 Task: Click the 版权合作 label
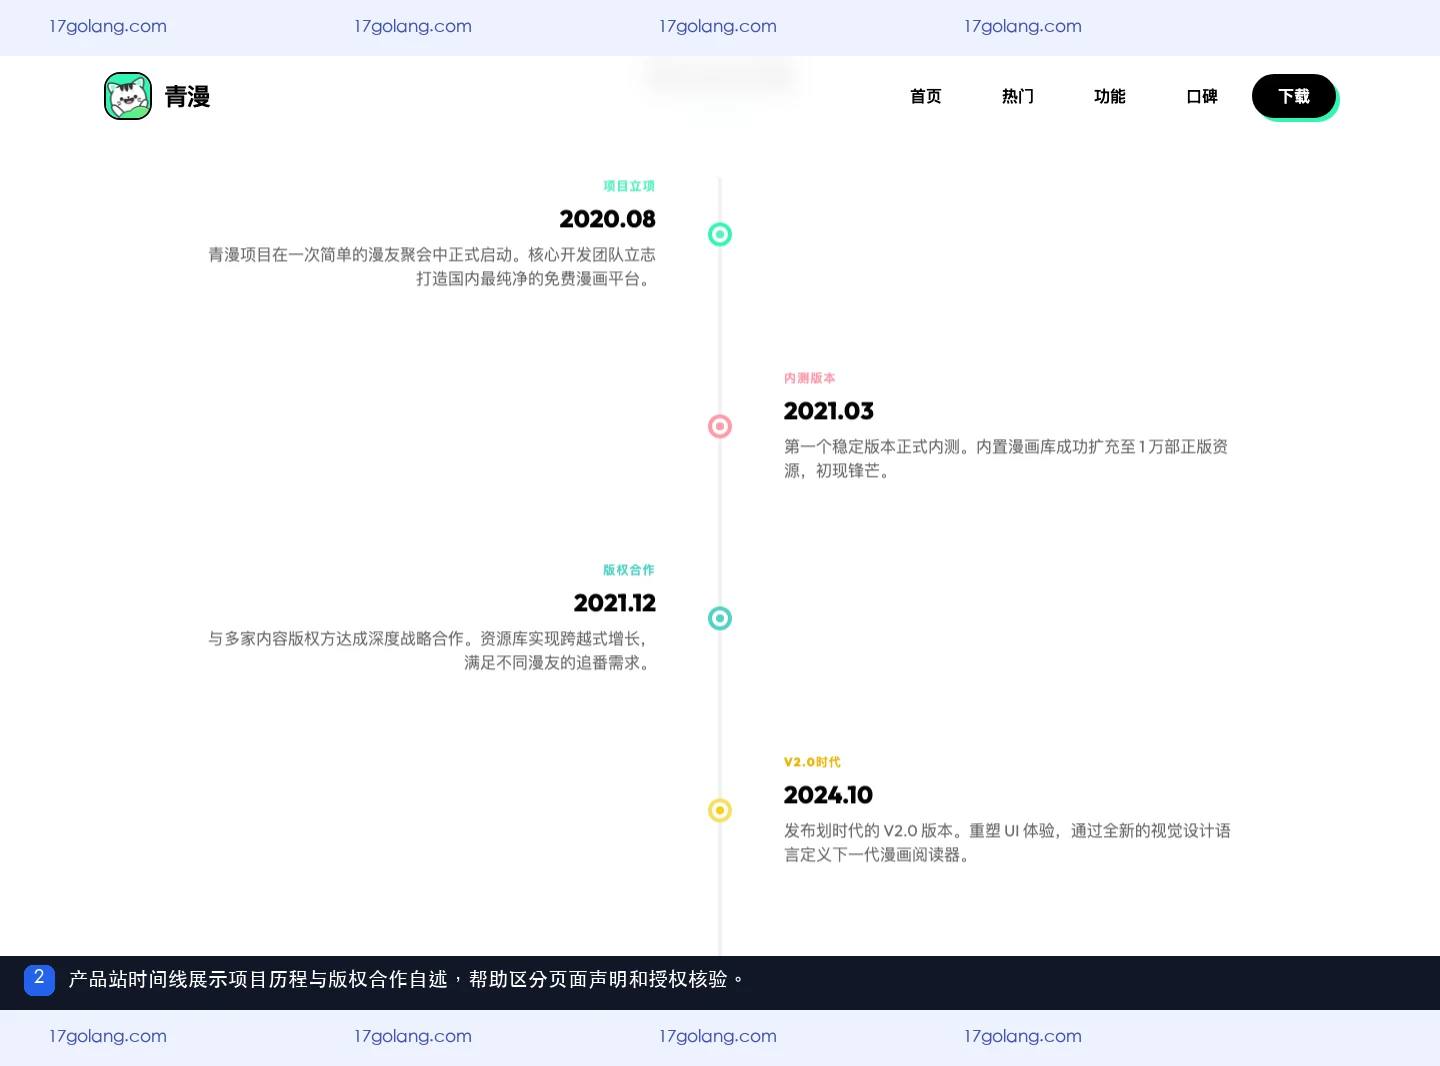tap(629, 570)
